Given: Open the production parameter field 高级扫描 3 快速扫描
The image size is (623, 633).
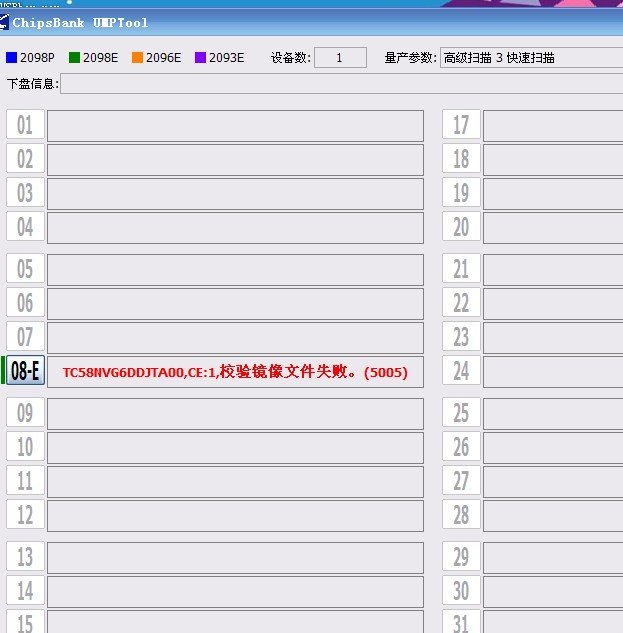Looking at the screenshot, I should 531,58.
